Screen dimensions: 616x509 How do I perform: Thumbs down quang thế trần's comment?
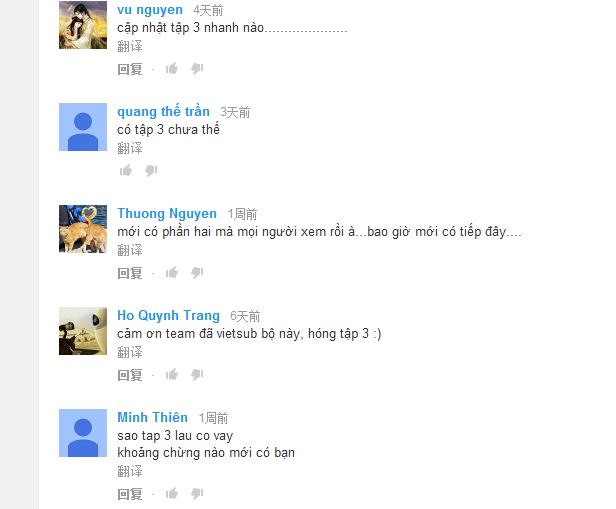(x=151, y=170)
